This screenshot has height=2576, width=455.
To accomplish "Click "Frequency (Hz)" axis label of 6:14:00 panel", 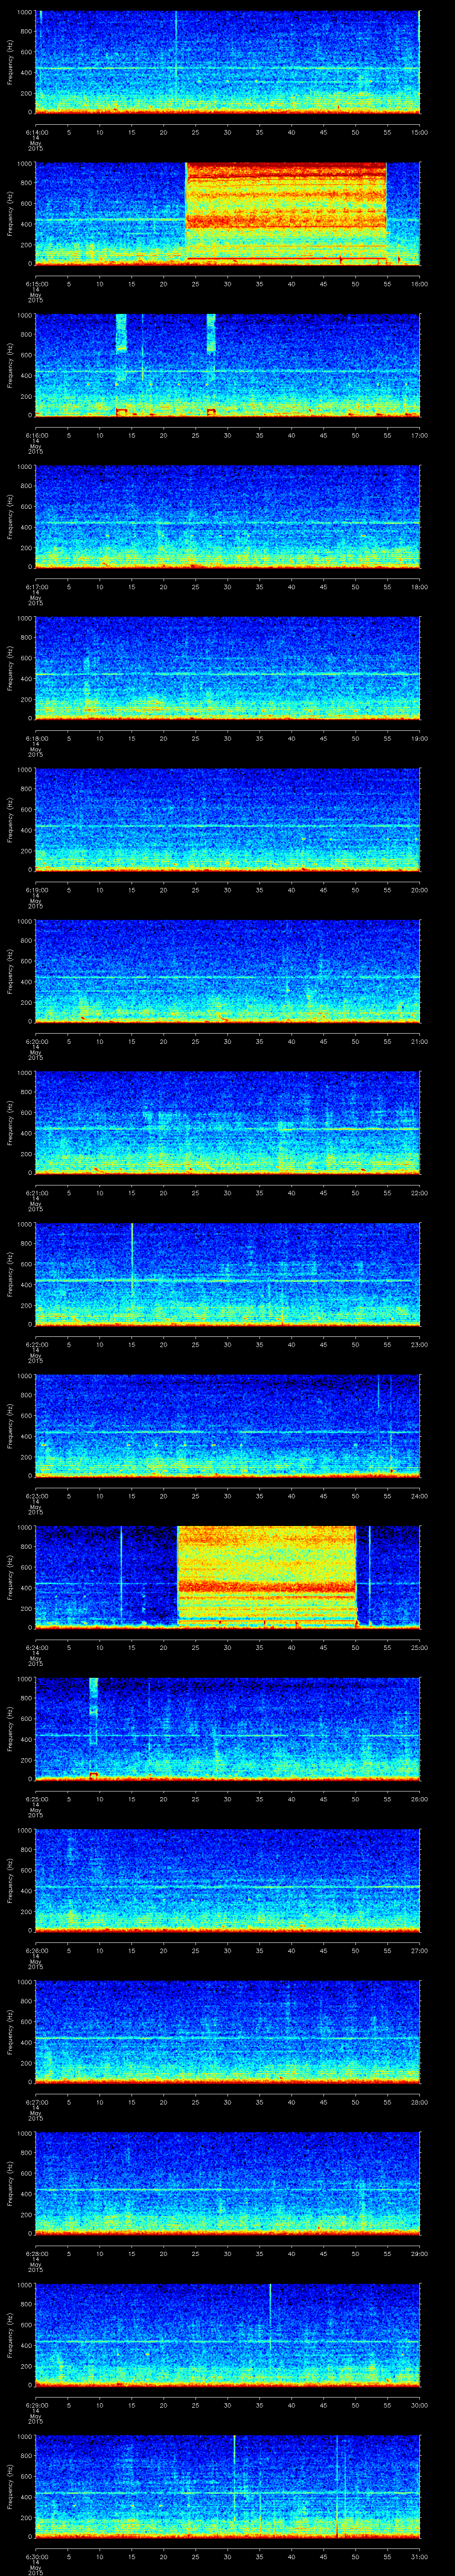I will pyautogui.click(x=10, y=62).
